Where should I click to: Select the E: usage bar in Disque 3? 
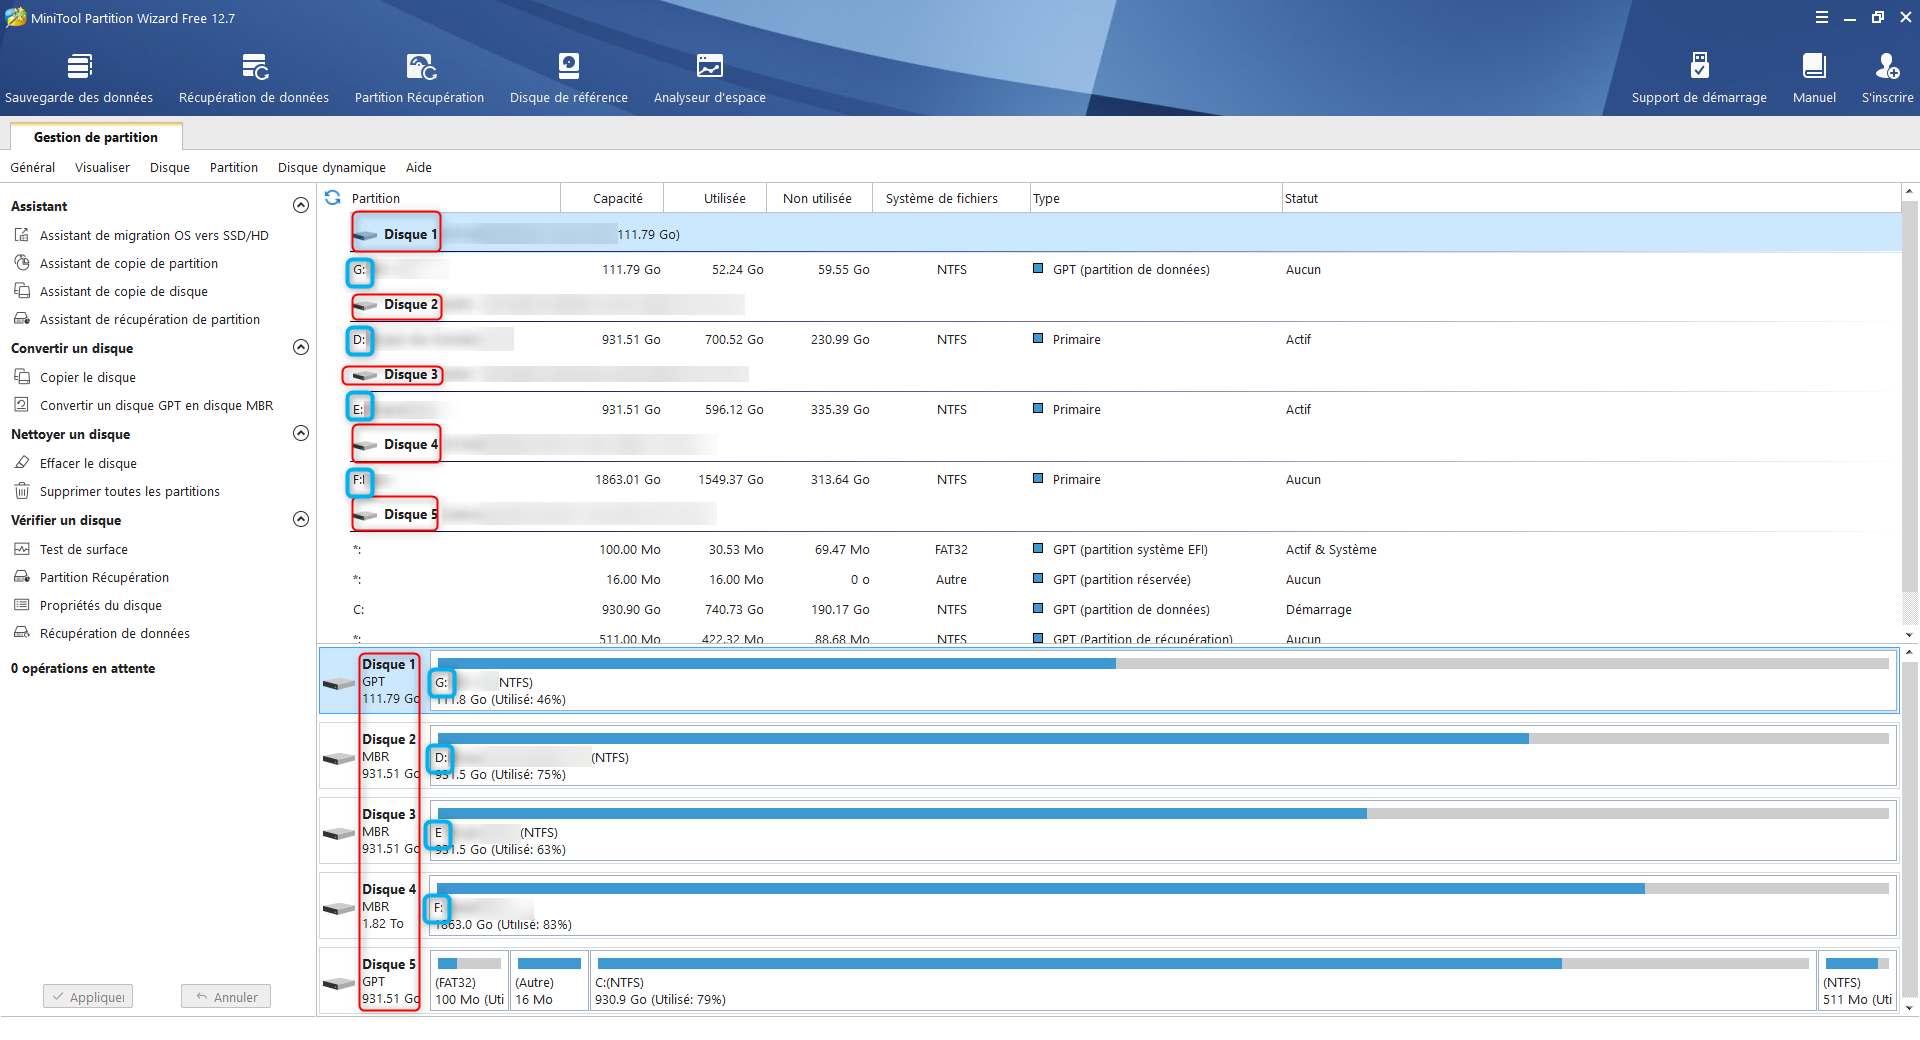[x=1163, y=814]
